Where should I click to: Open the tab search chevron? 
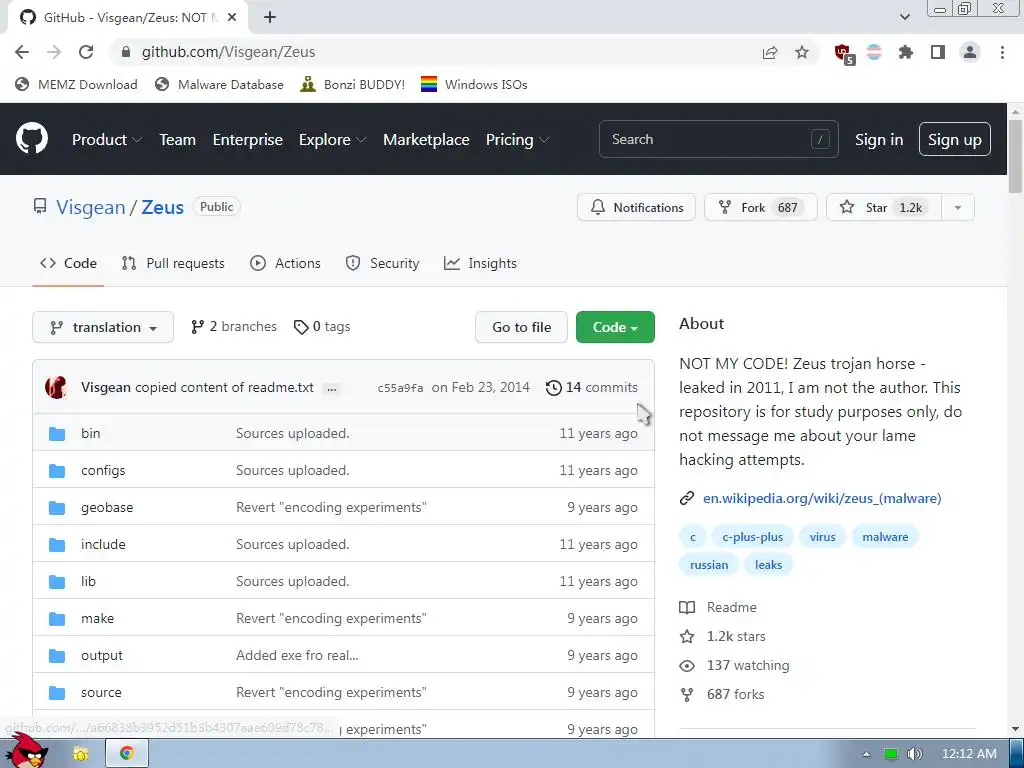904,17
